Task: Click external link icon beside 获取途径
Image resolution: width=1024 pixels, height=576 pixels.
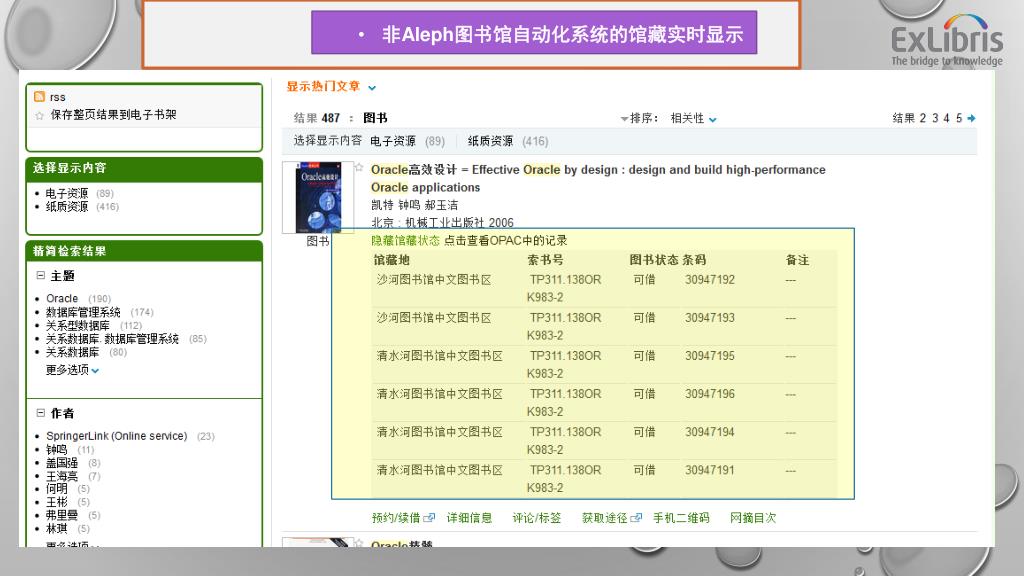Action: coord(636,518)
